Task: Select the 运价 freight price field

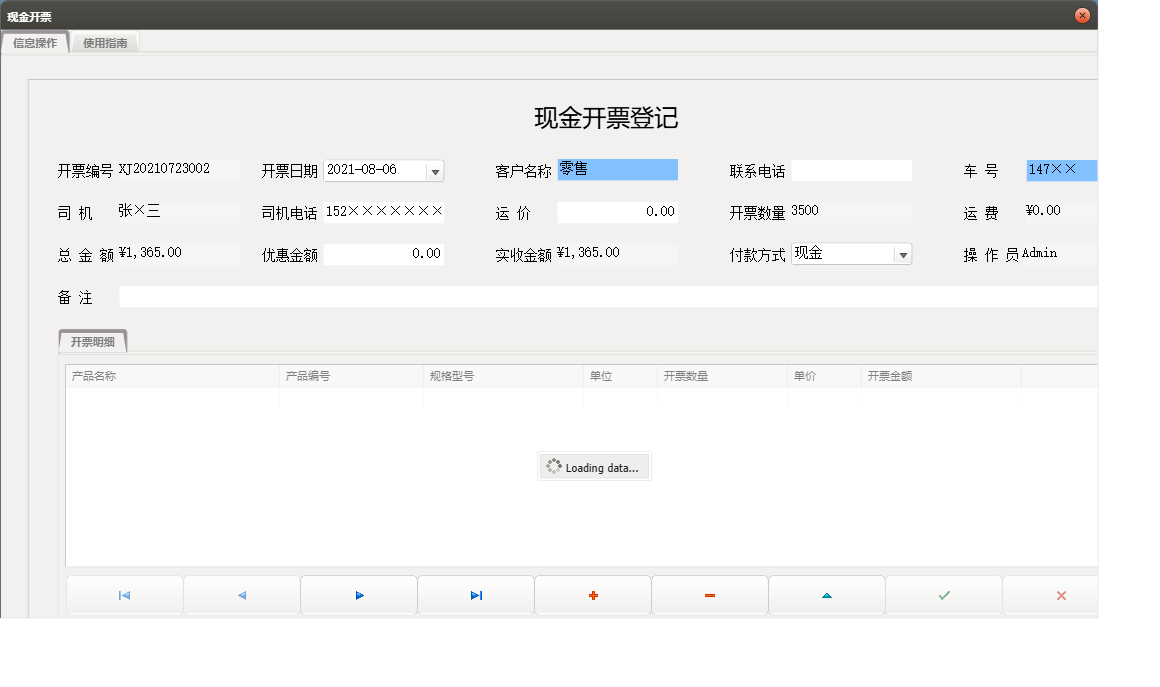Action: pos(617,211)
